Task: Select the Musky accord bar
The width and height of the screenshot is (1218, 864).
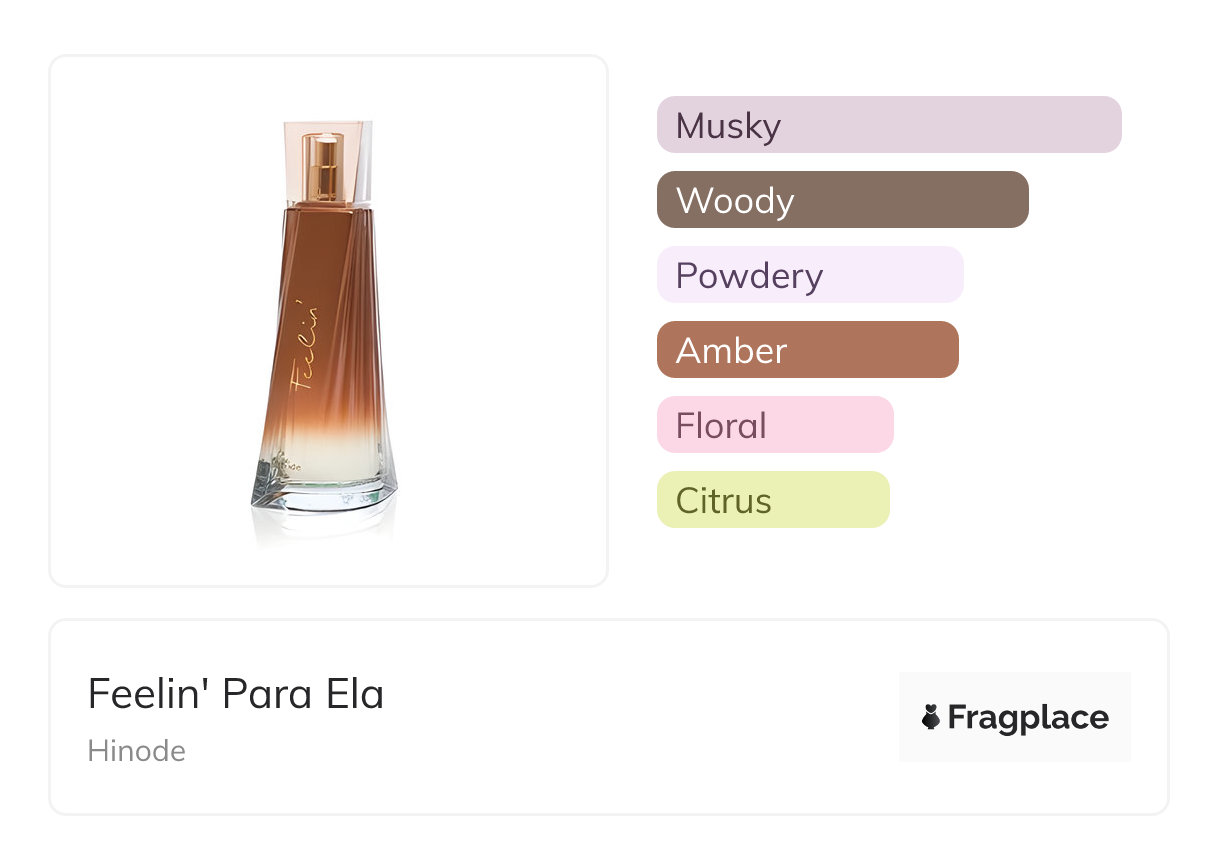Action: pyautogui.click(x=889, y=125)
